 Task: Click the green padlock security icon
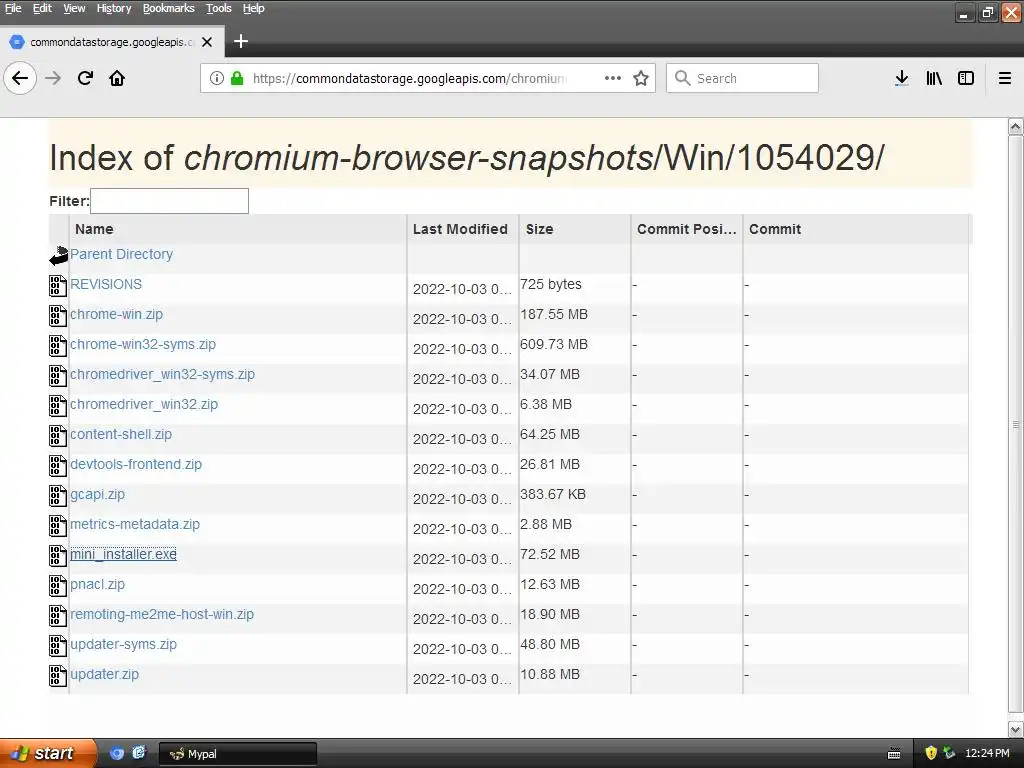tap(237, 78)
